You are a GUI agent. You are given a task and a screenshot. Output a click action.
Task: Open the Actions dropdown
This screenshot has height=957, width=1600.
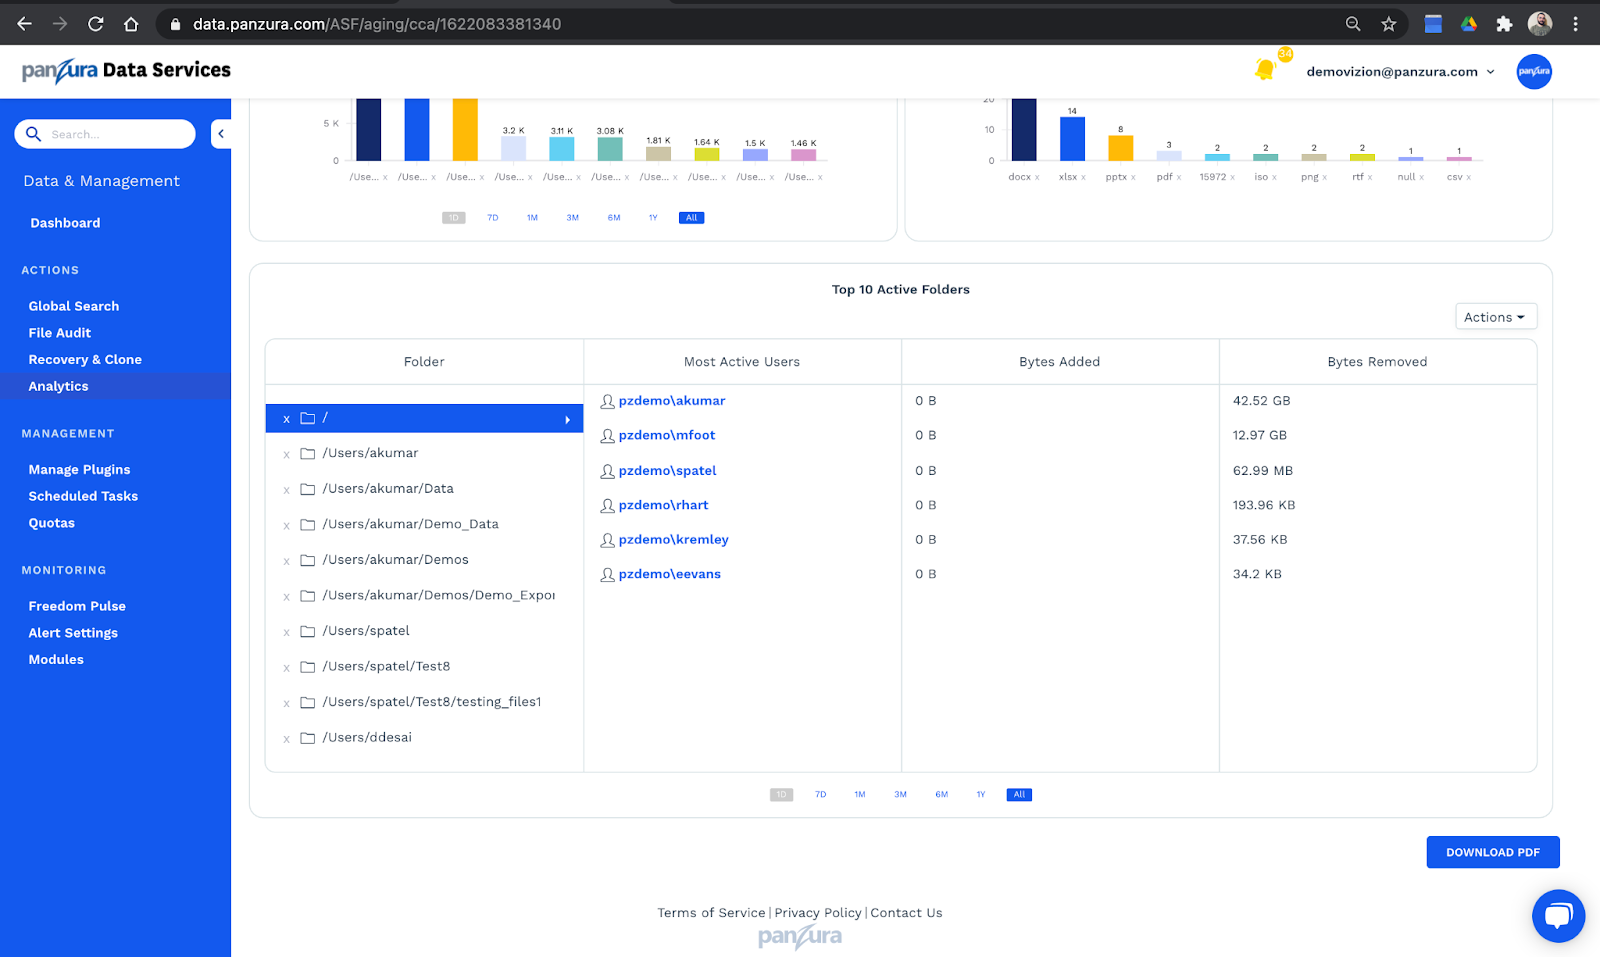point(1495,317)
